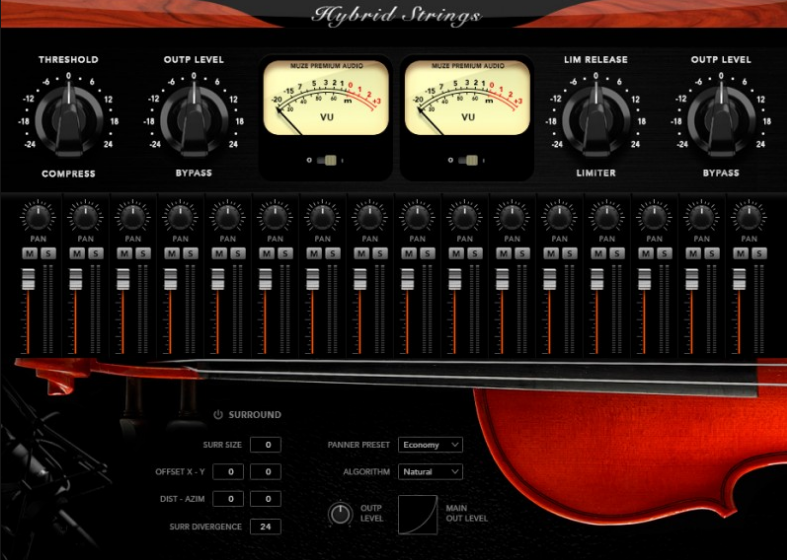
Task: Mute the last mixer channel
Action: point(739,254)
